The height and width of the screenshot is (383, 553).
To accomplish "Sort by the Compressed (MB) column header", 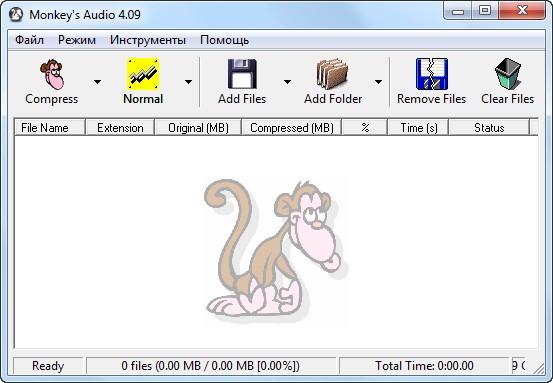I will pos(292,128).
